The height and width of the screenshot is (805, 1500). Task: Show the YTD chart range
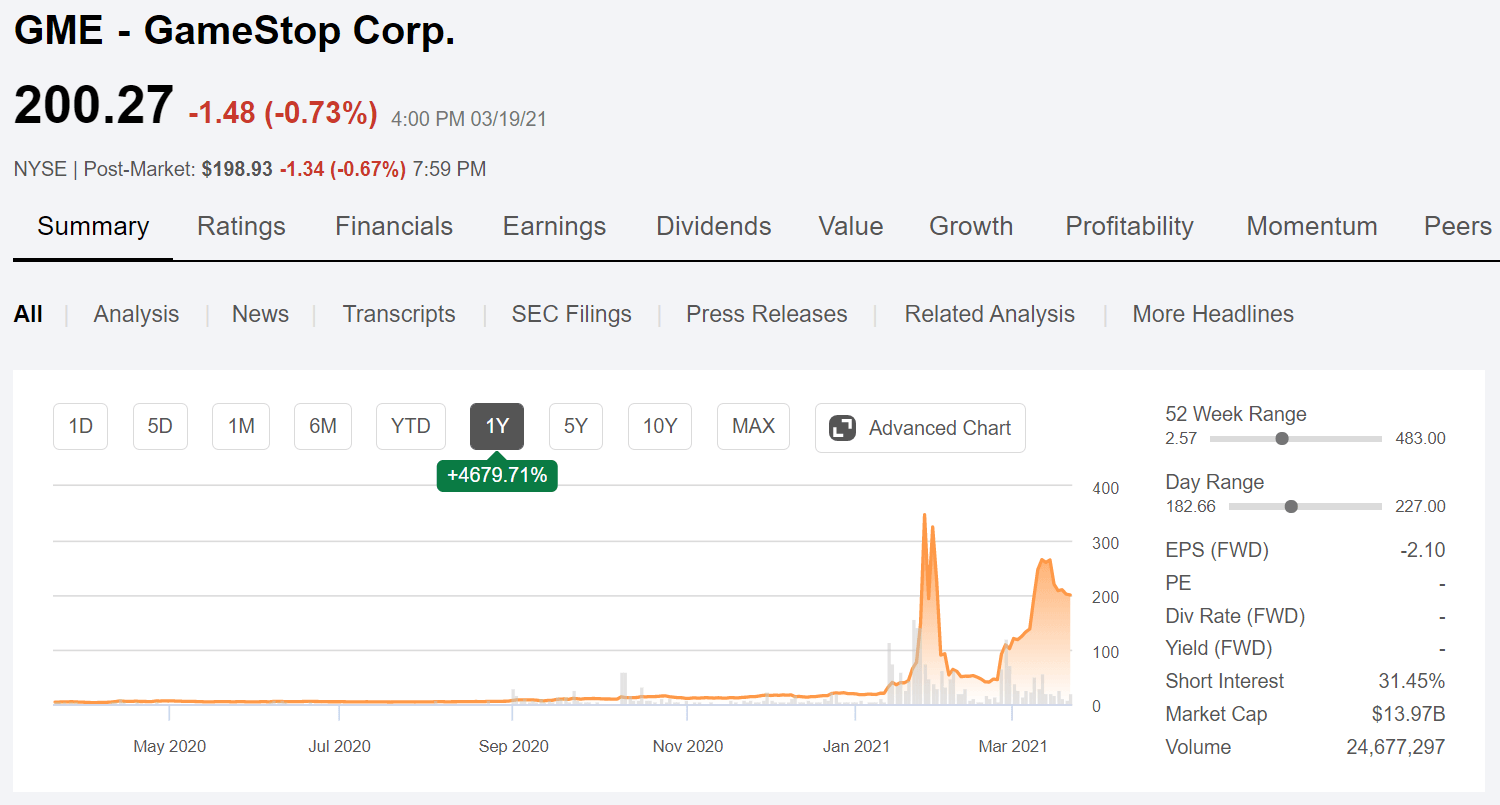[411, 427]
